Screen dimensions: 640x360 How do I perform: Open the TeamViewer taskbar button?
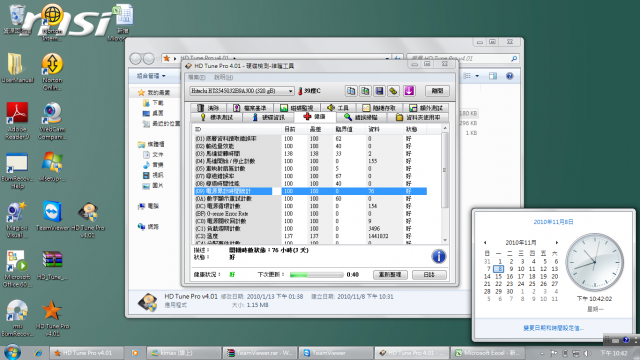[336, 353]
